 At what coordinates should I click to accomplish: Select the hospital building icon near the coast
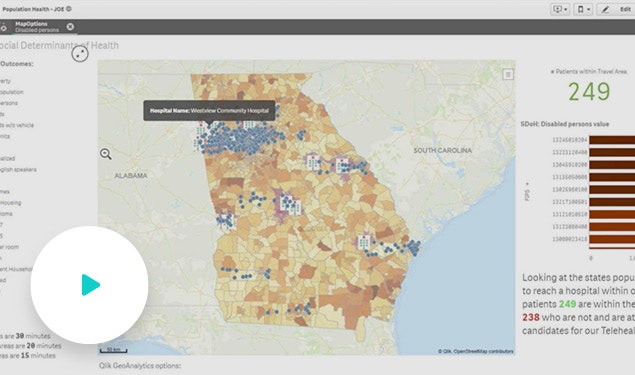point(364,241)
